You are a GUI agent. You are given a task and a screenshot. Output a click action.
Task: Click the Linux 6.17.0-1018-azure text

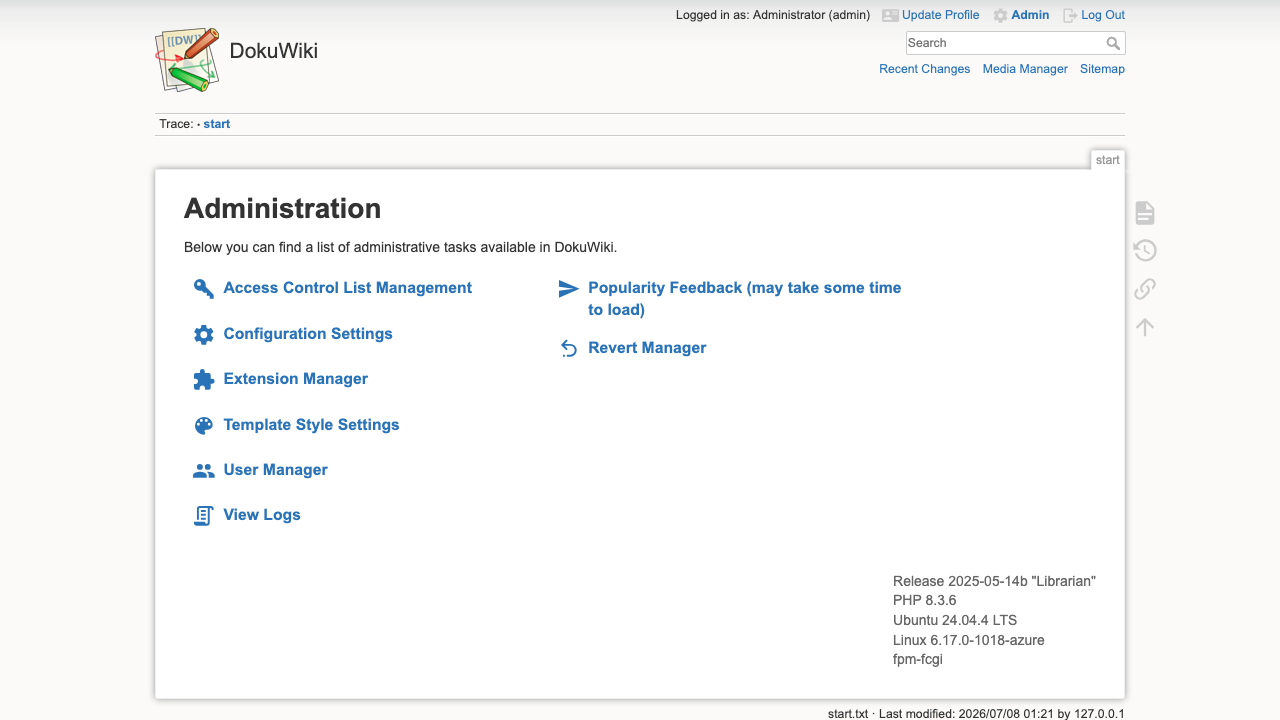click(968, 640)
